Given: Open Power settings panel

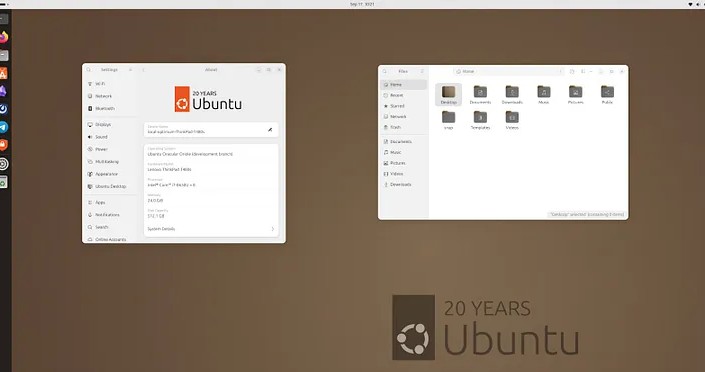Looking at the screenshot, I should 111,149.
